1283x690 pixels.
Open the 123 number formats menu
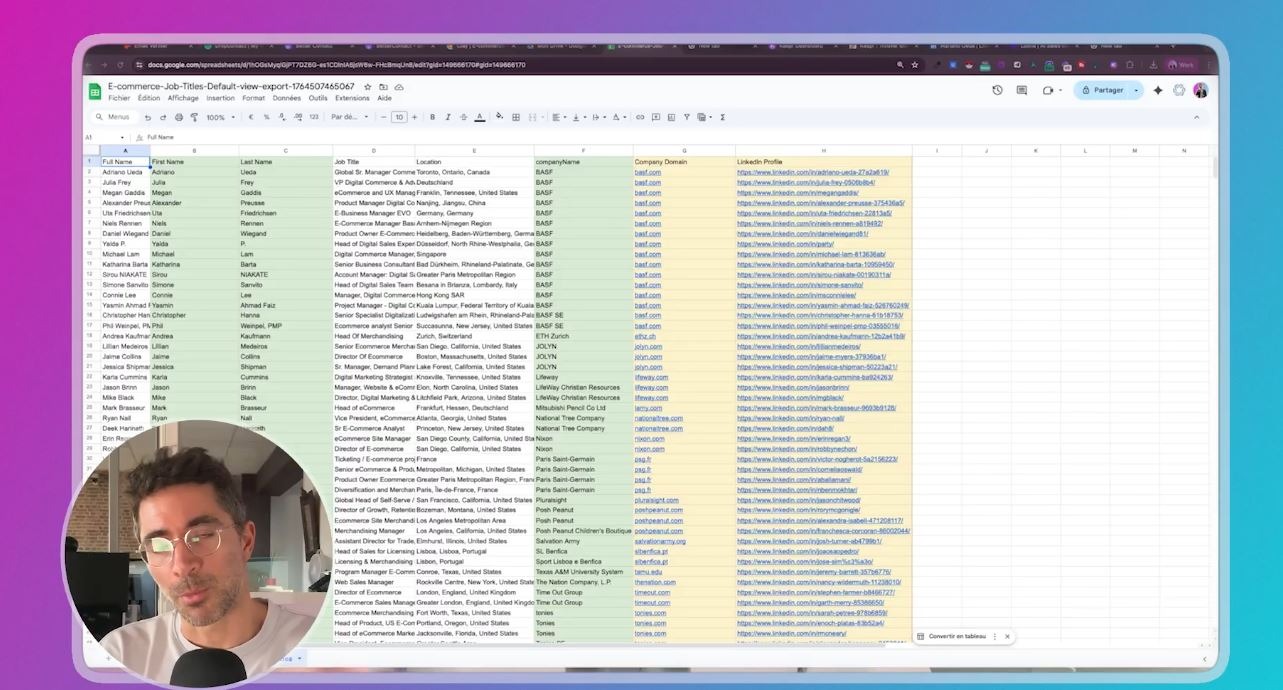[x=314, y=117]
